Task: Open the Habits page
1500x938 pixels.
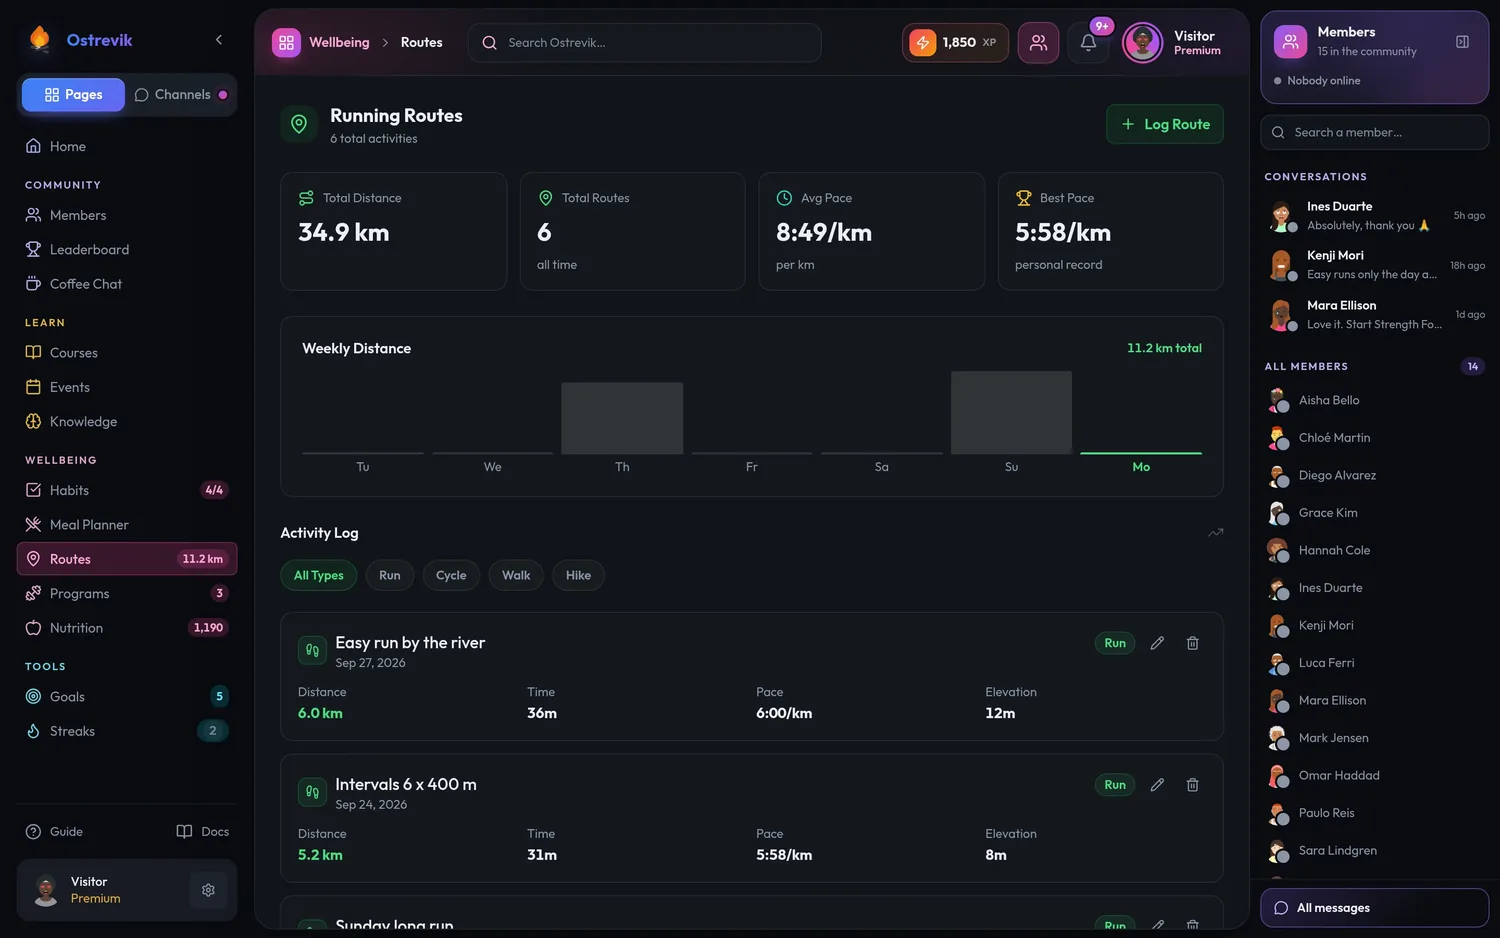Action: coord(127,490)
